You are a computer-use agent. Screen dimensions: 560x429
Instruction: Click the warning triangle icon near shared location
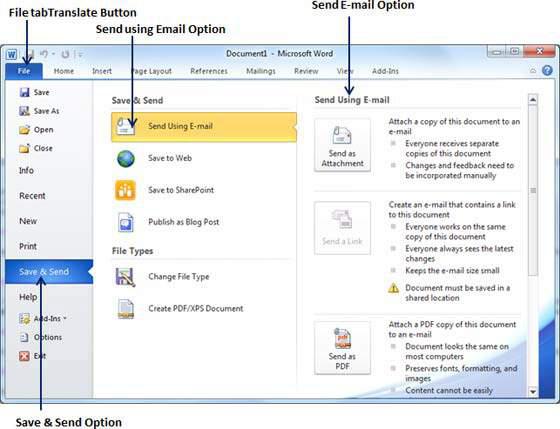[393, 288]
